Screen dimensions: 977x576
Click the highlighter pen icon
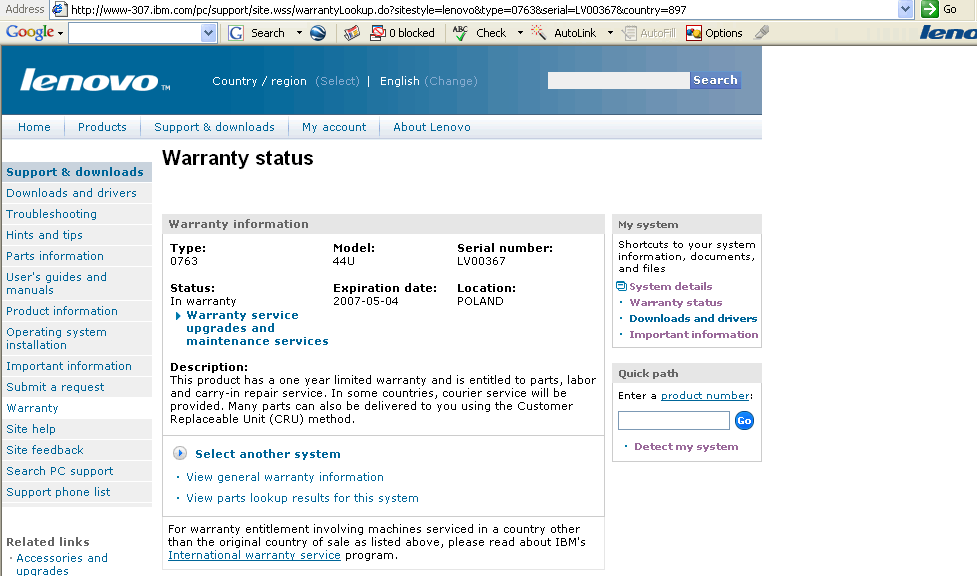(761, 32)
